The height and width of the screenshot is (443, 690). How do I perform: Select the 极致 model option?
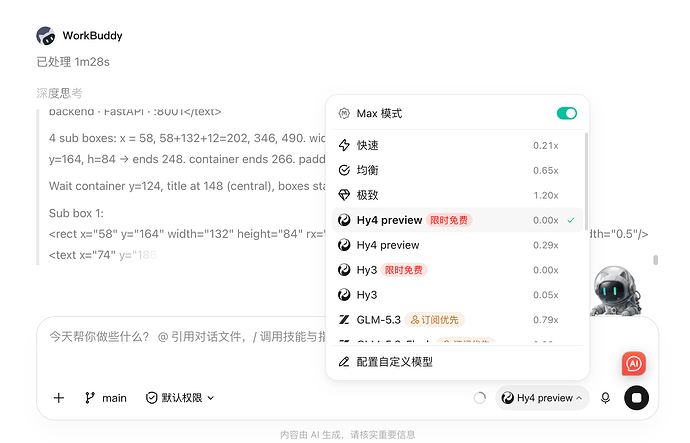[457, 195]
